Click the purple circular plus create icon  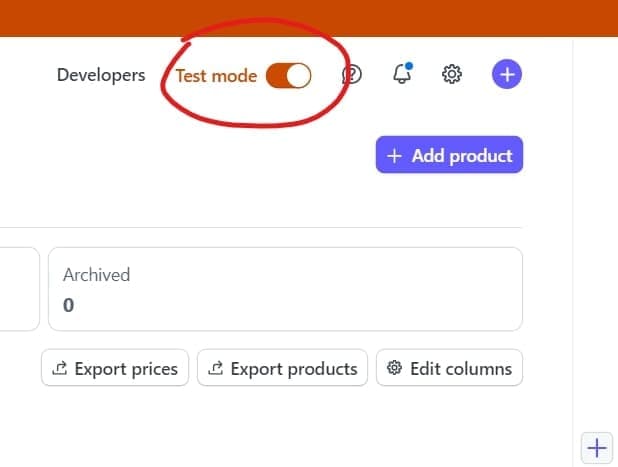(x=507, y=74)
